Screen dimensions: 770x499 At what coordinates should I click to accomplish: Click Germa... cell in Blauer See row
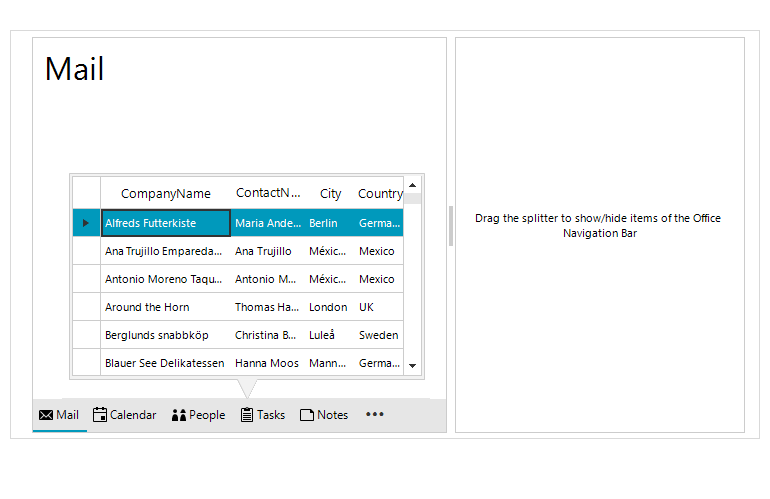[379, 363]
